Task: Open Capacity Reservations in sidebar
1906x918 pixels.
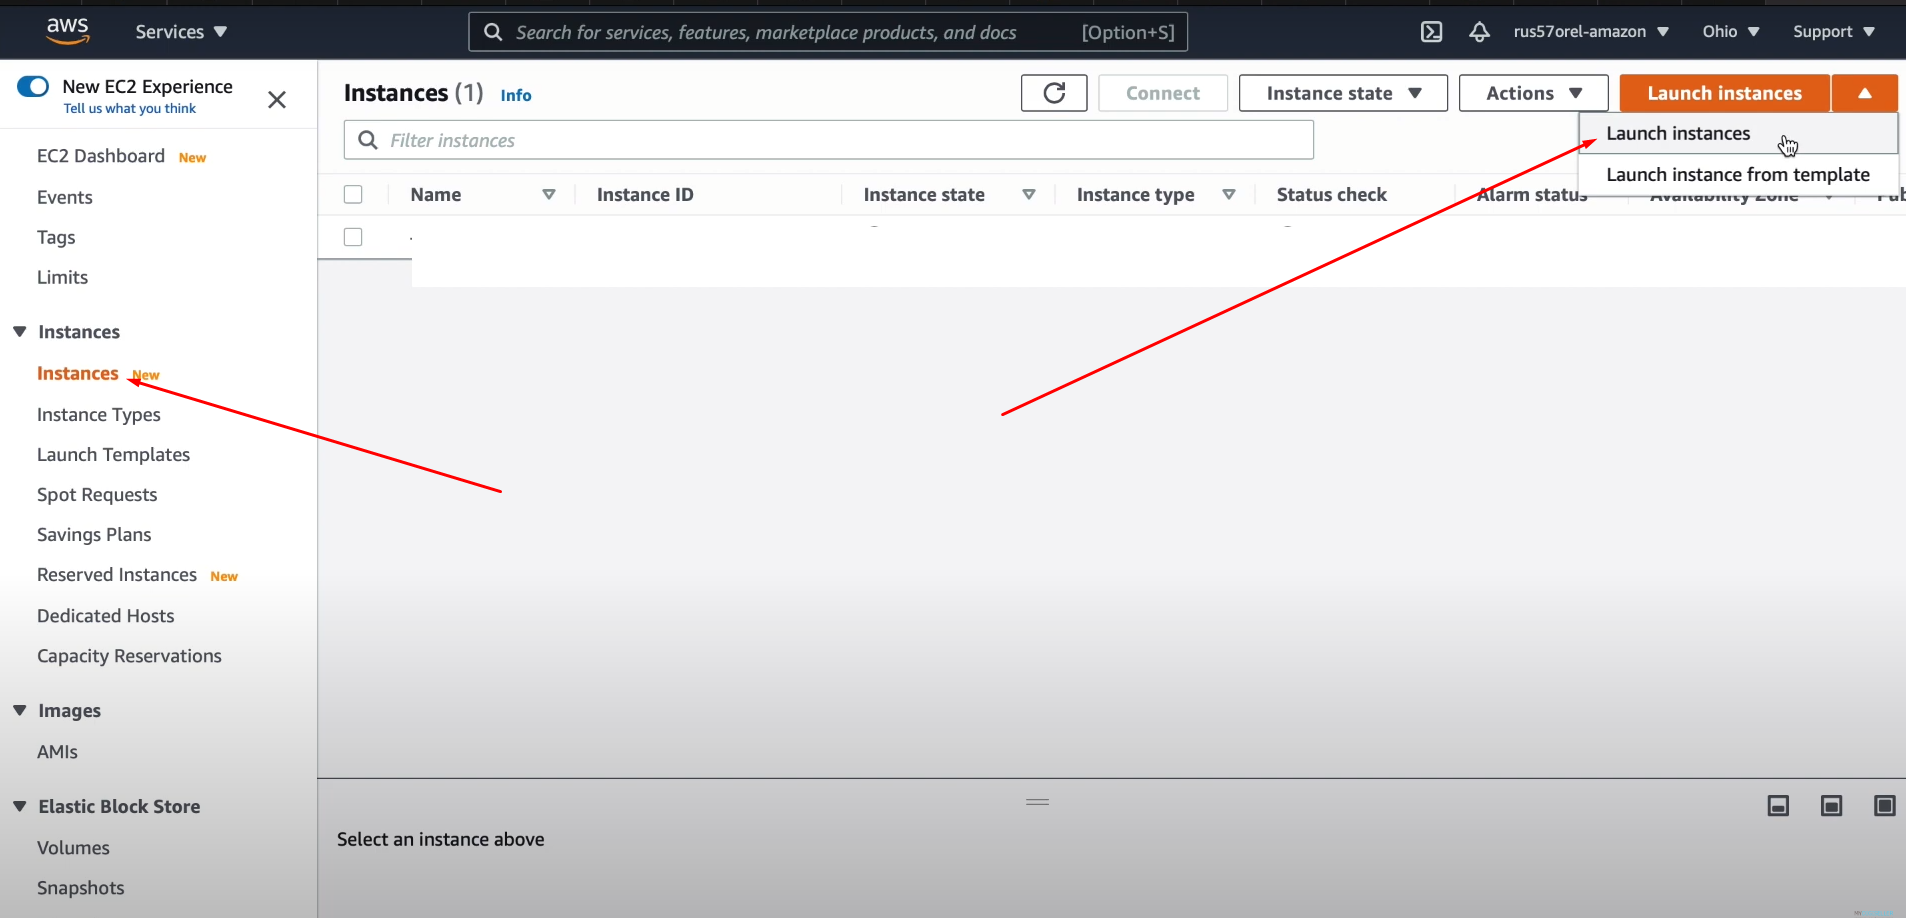Action: (x=129, y=656)
